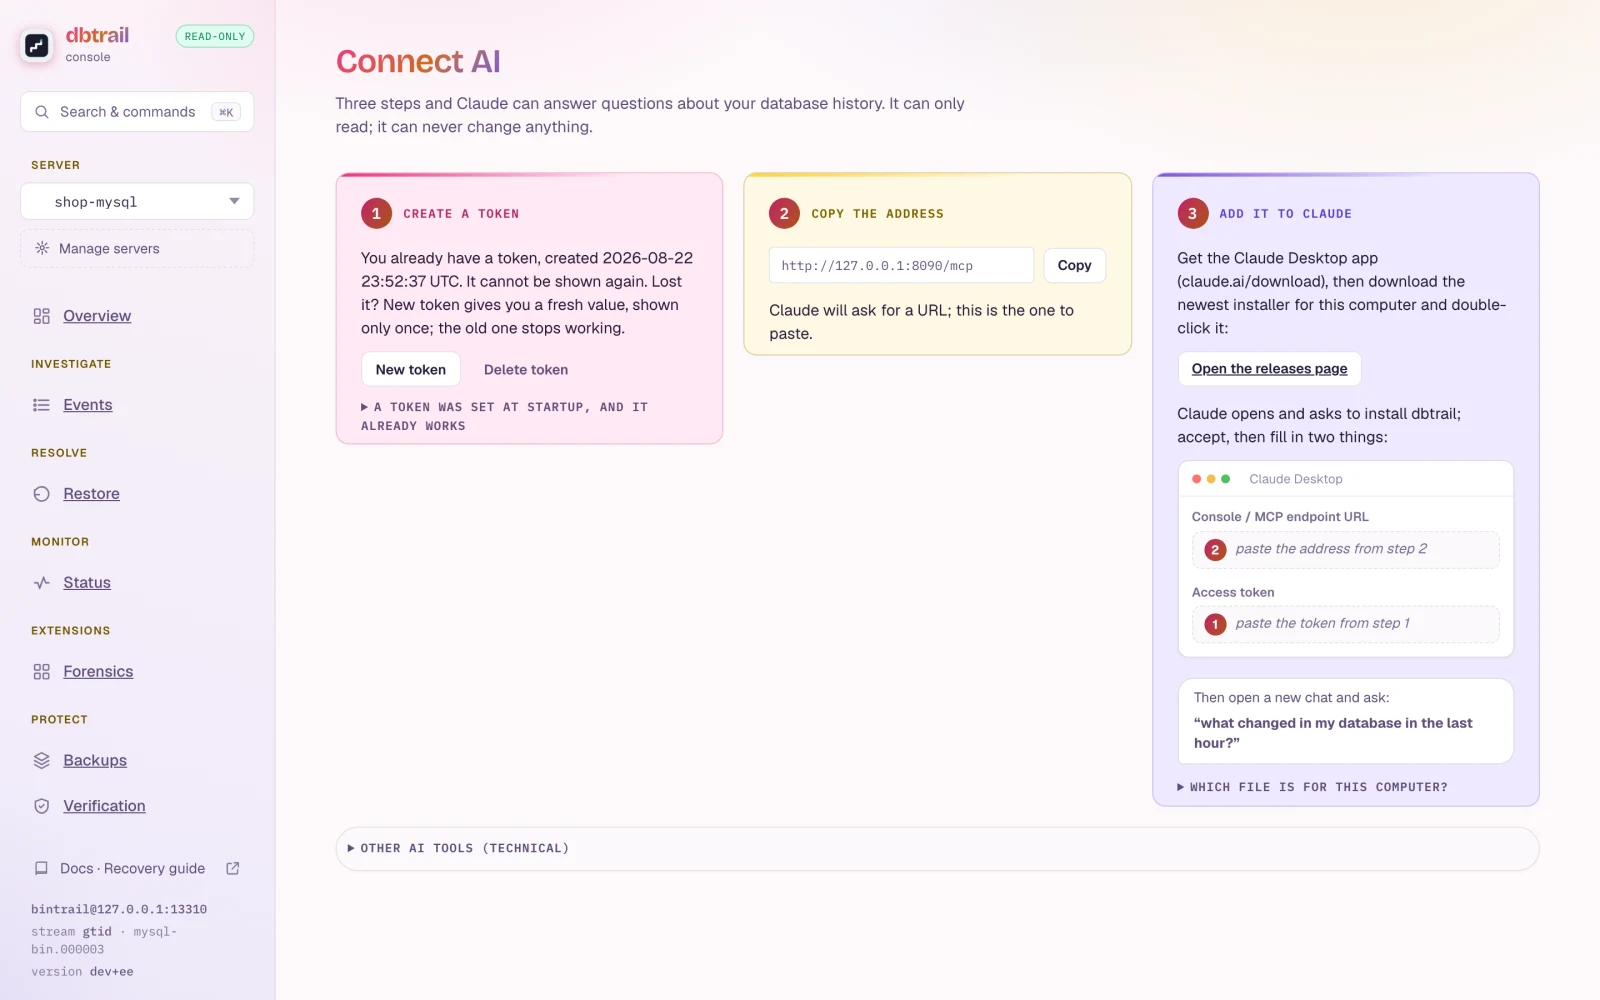Screen dimensions: 1600x1000
Task: Click the Docs book icon
Action: coord(41,868)
